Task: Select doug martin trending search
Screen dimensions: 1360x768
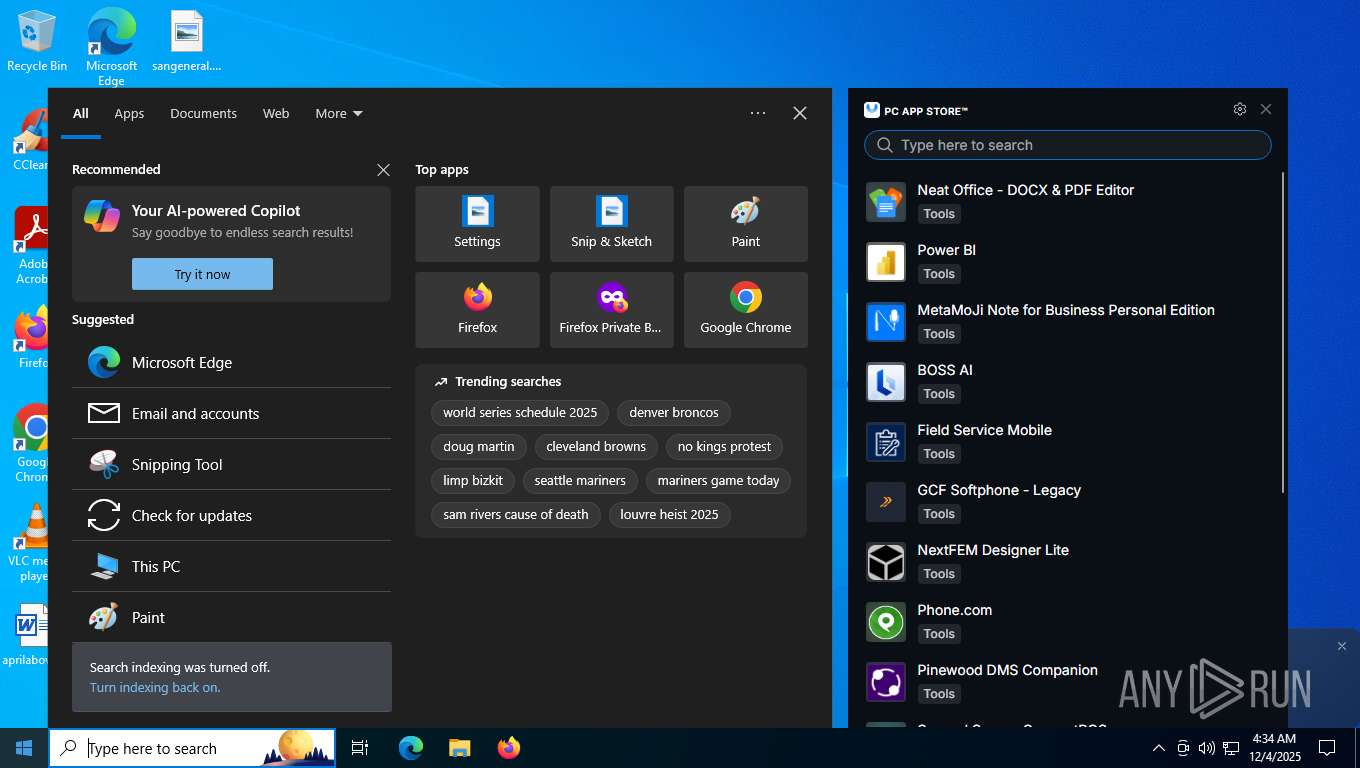Action: point(479,446)
